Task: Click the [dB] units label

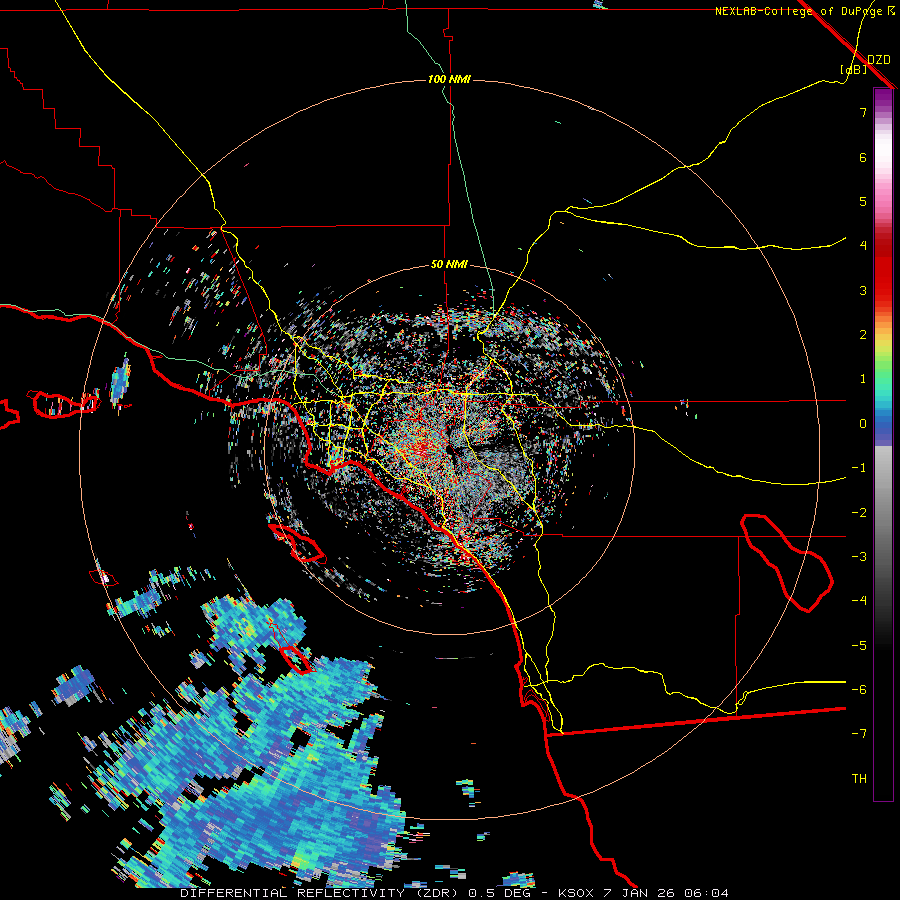Action: 854,70
